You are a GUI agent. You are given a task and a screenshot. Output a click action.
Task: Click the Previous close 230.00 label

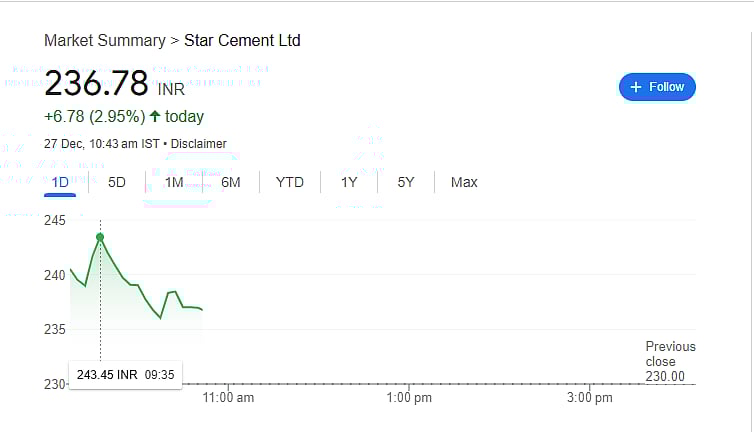tap(669, 361)
